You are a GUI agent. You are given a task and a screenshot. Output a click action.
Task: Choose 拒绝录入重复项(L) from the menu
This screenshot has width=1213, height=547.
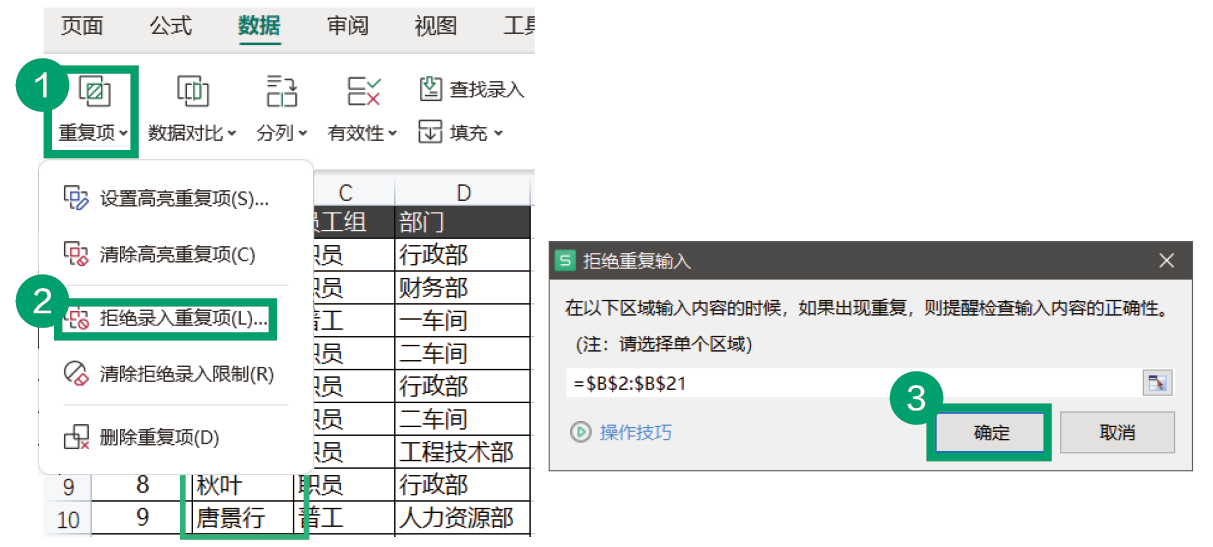point(183,319)
